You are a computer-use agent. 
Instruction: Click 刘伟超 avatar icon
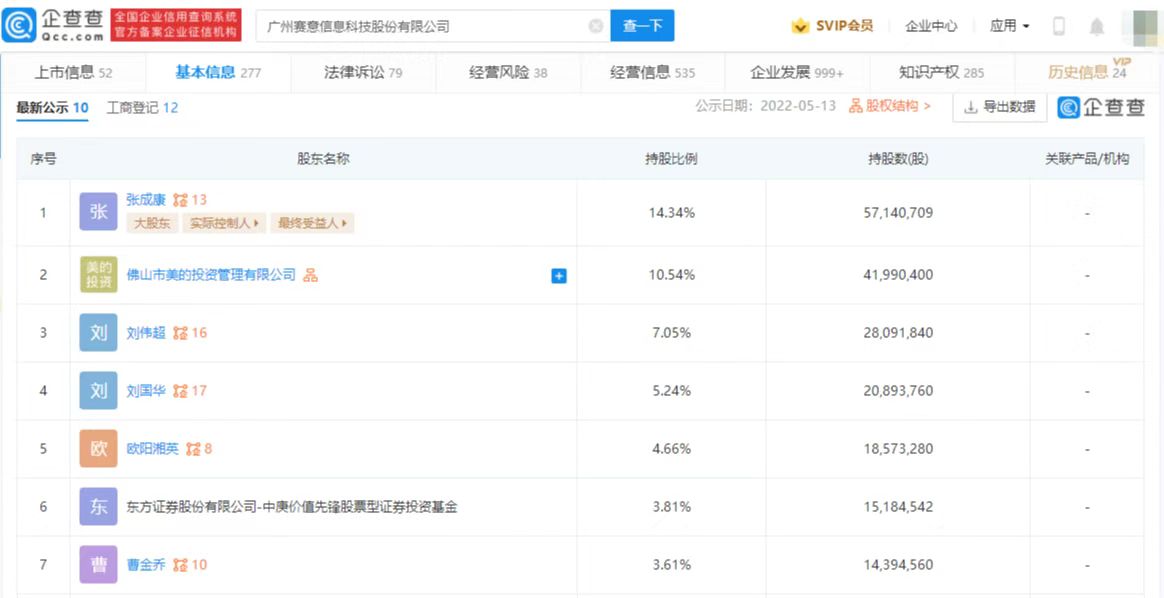tap(99, 332)
